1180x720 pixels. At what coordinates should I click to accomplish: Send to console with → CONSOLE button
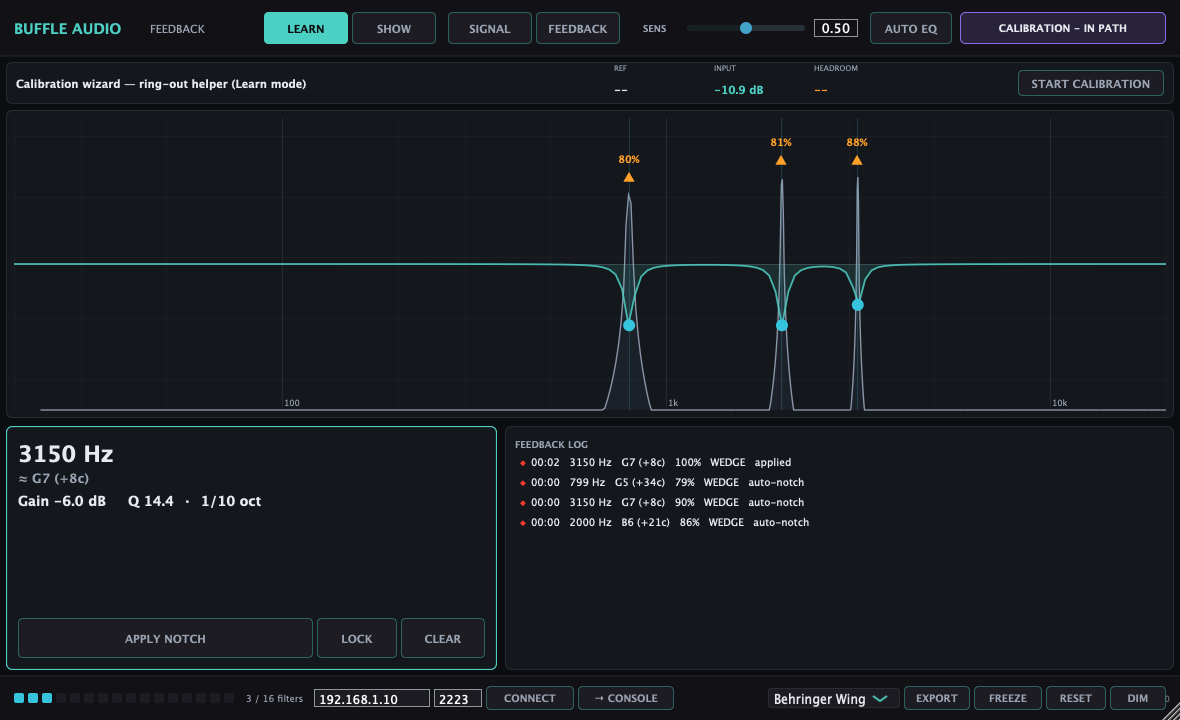625,698
